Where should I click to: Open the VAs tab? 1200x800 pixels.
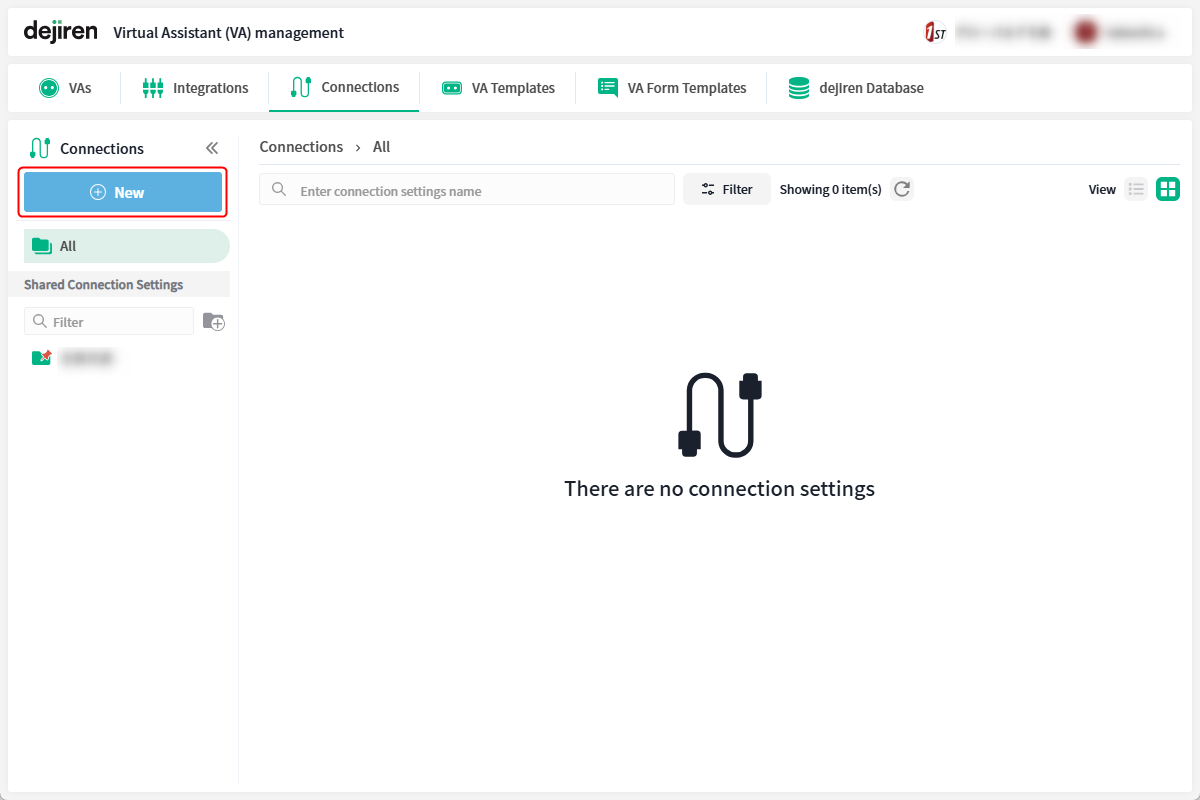click(65, 88)
